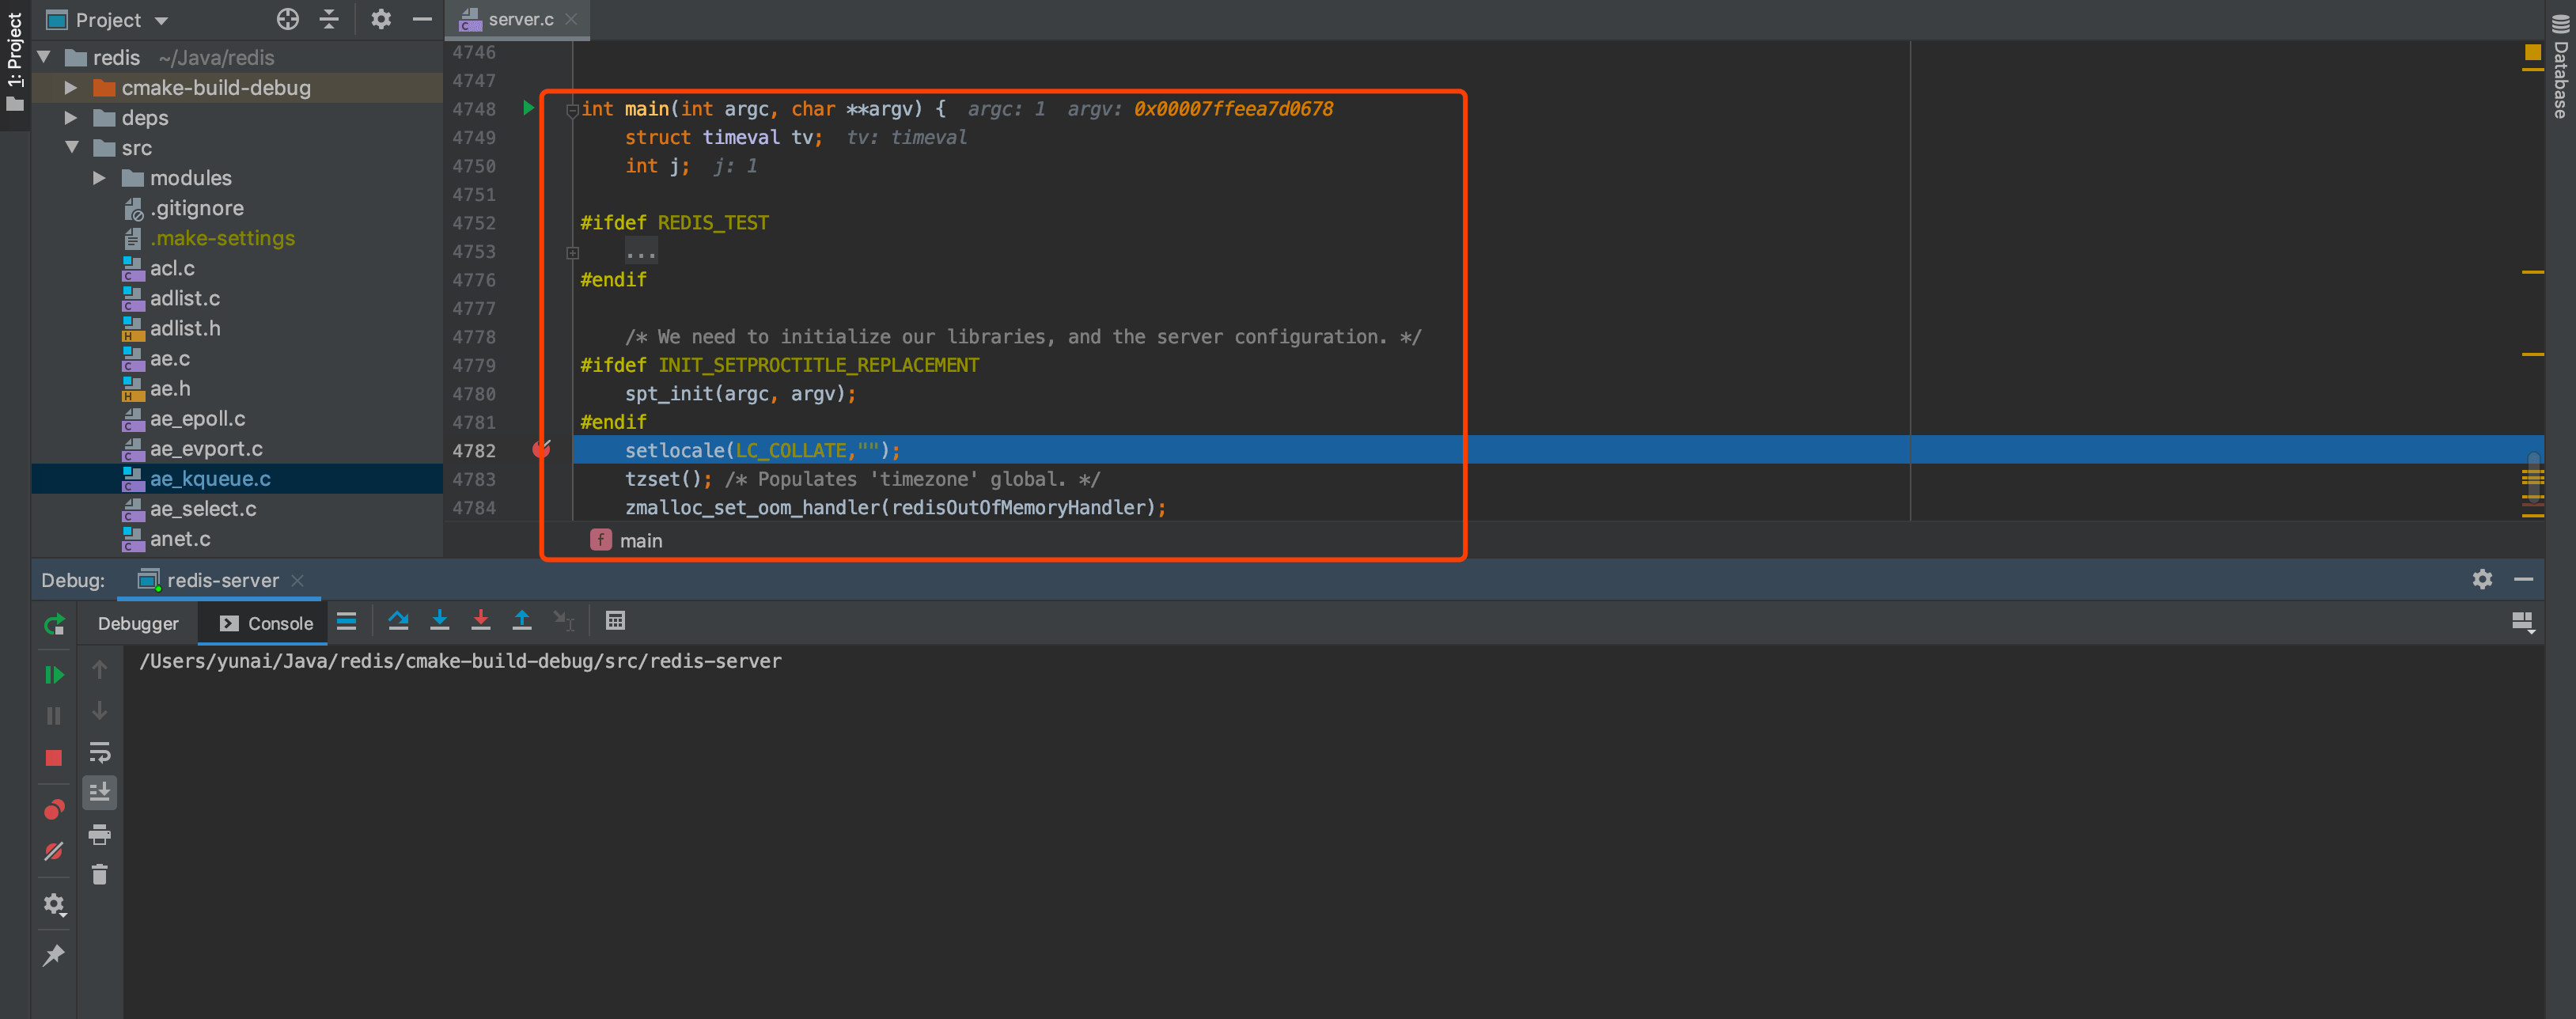Open adlist.h in the project tree

click(x=185, y=328)
